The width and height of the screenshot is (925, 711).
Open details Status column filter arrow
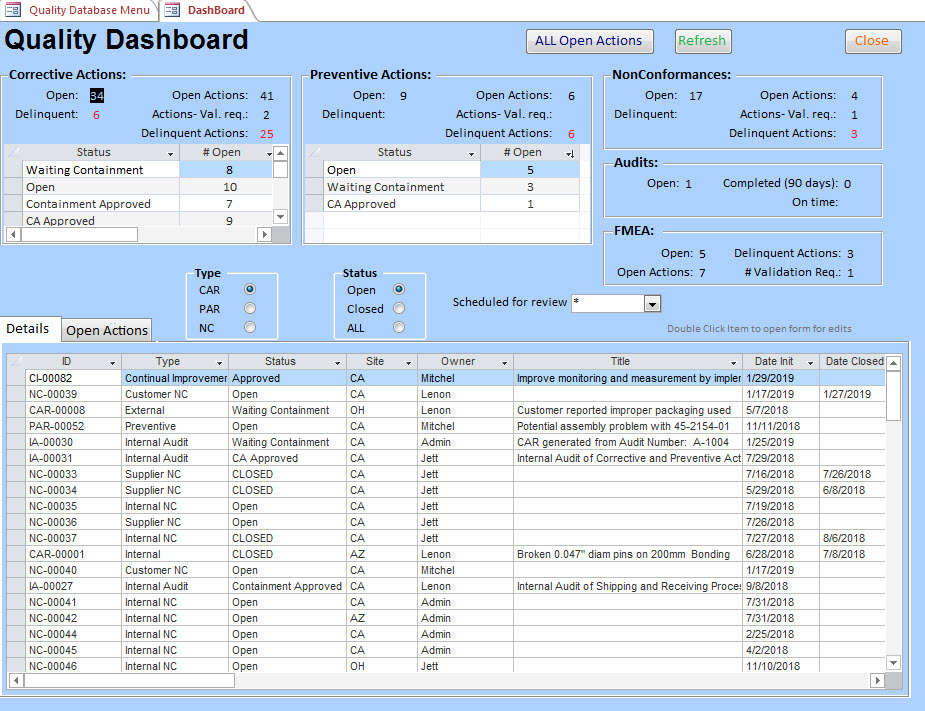[337, 362]
